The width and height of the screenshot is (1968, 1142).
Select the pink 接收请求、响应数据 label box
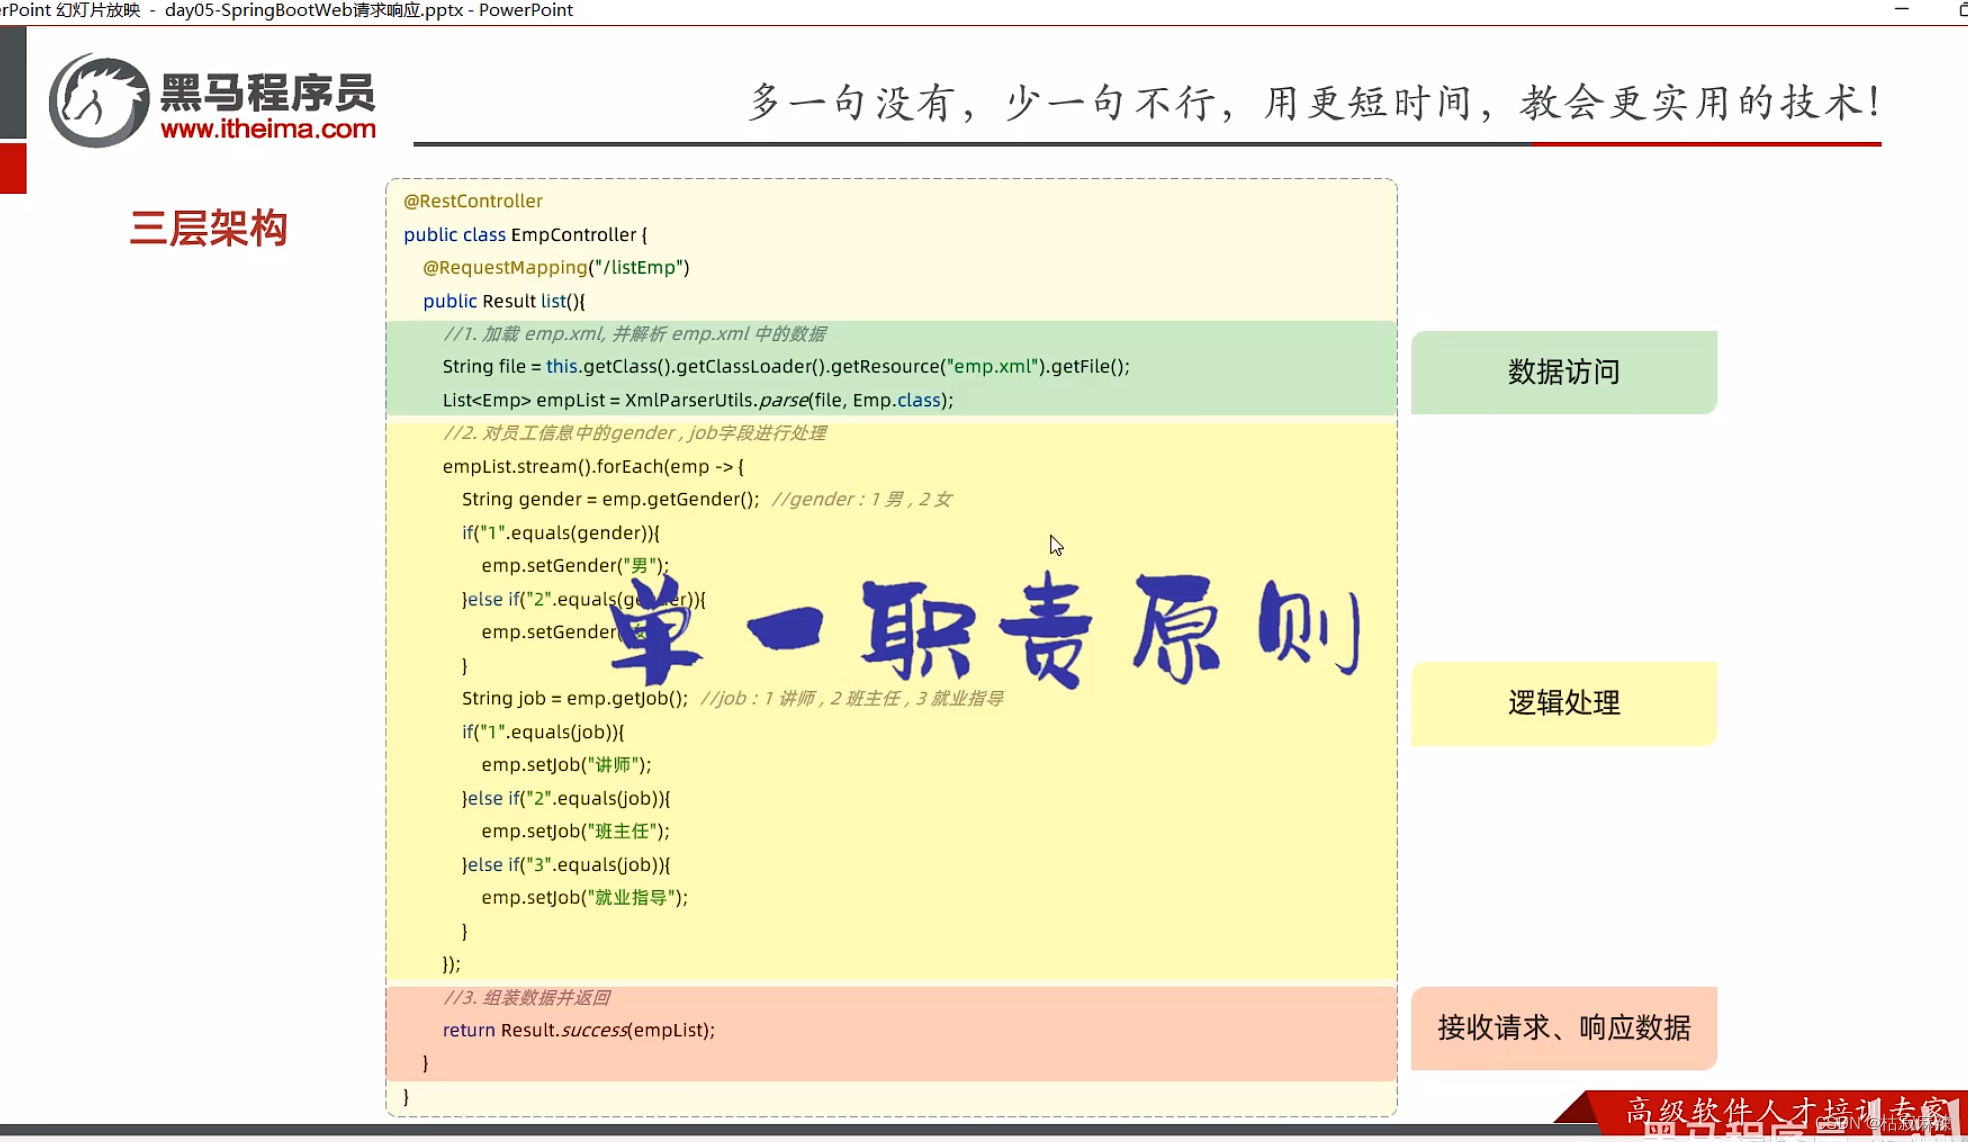(1563, 1027)
